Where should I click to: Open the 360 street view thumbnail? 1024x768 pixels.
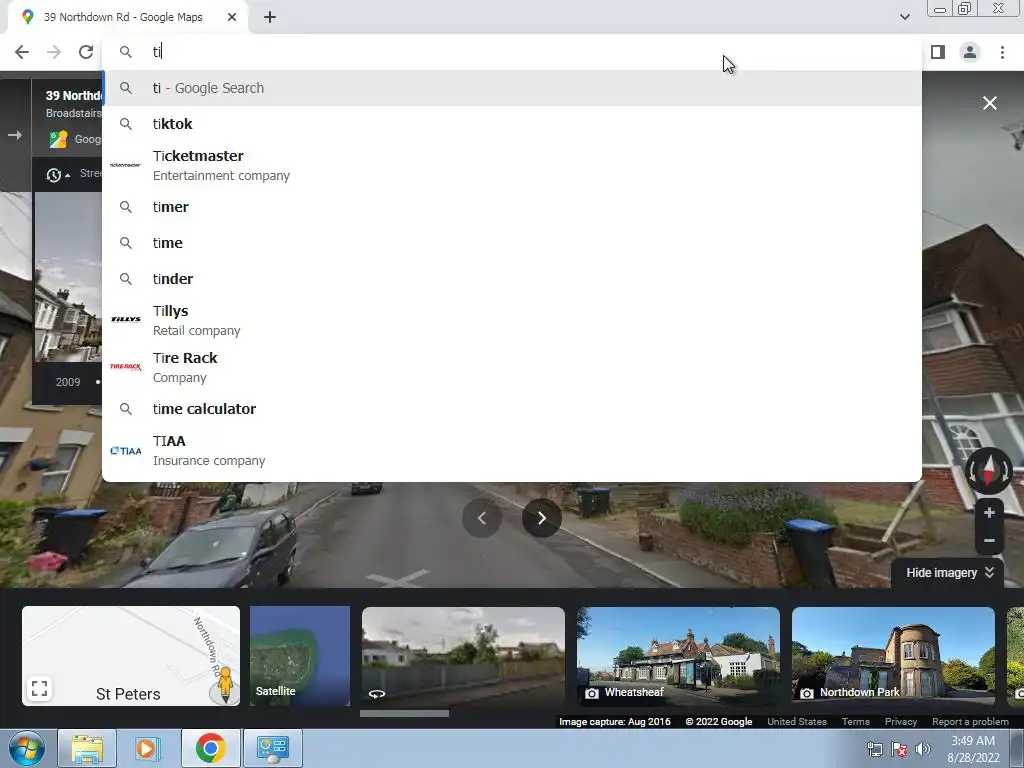(x=463, y=656)
